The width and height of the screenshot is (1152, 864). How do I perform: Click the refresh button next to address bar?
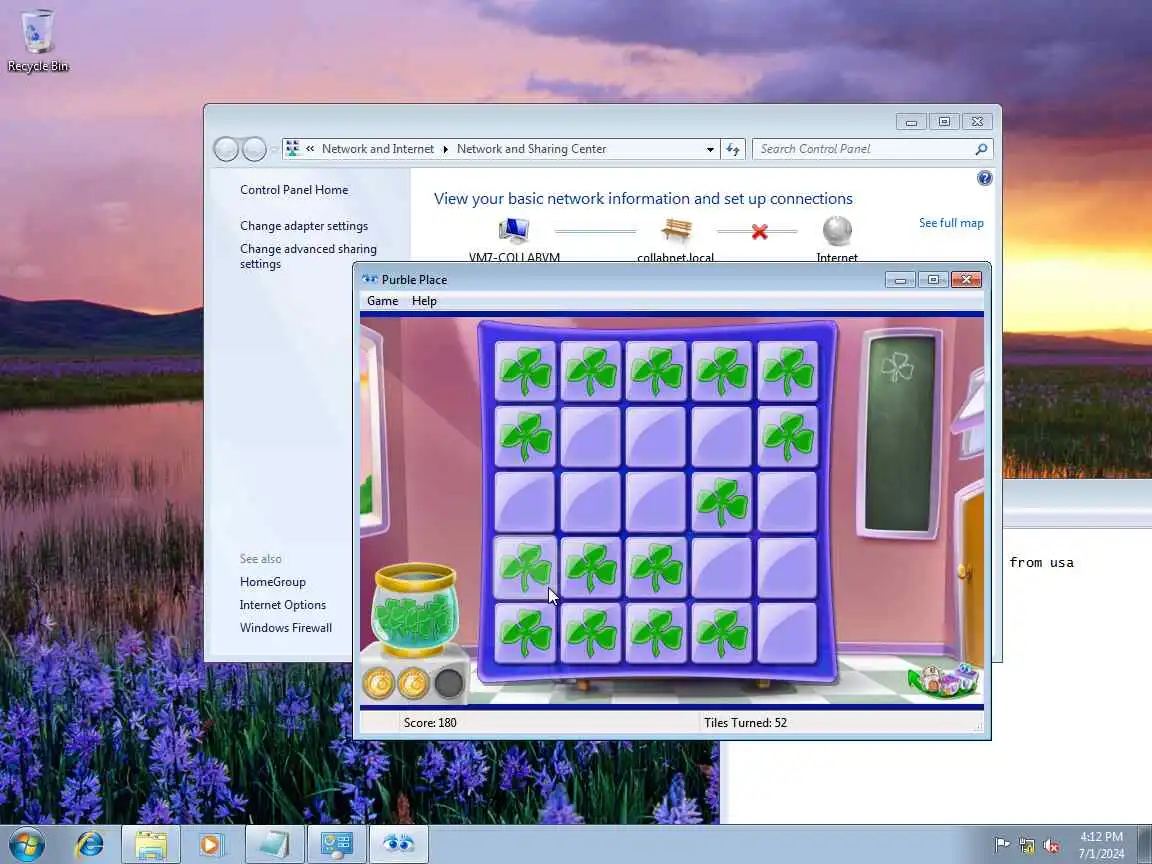[x=732, y=149]
